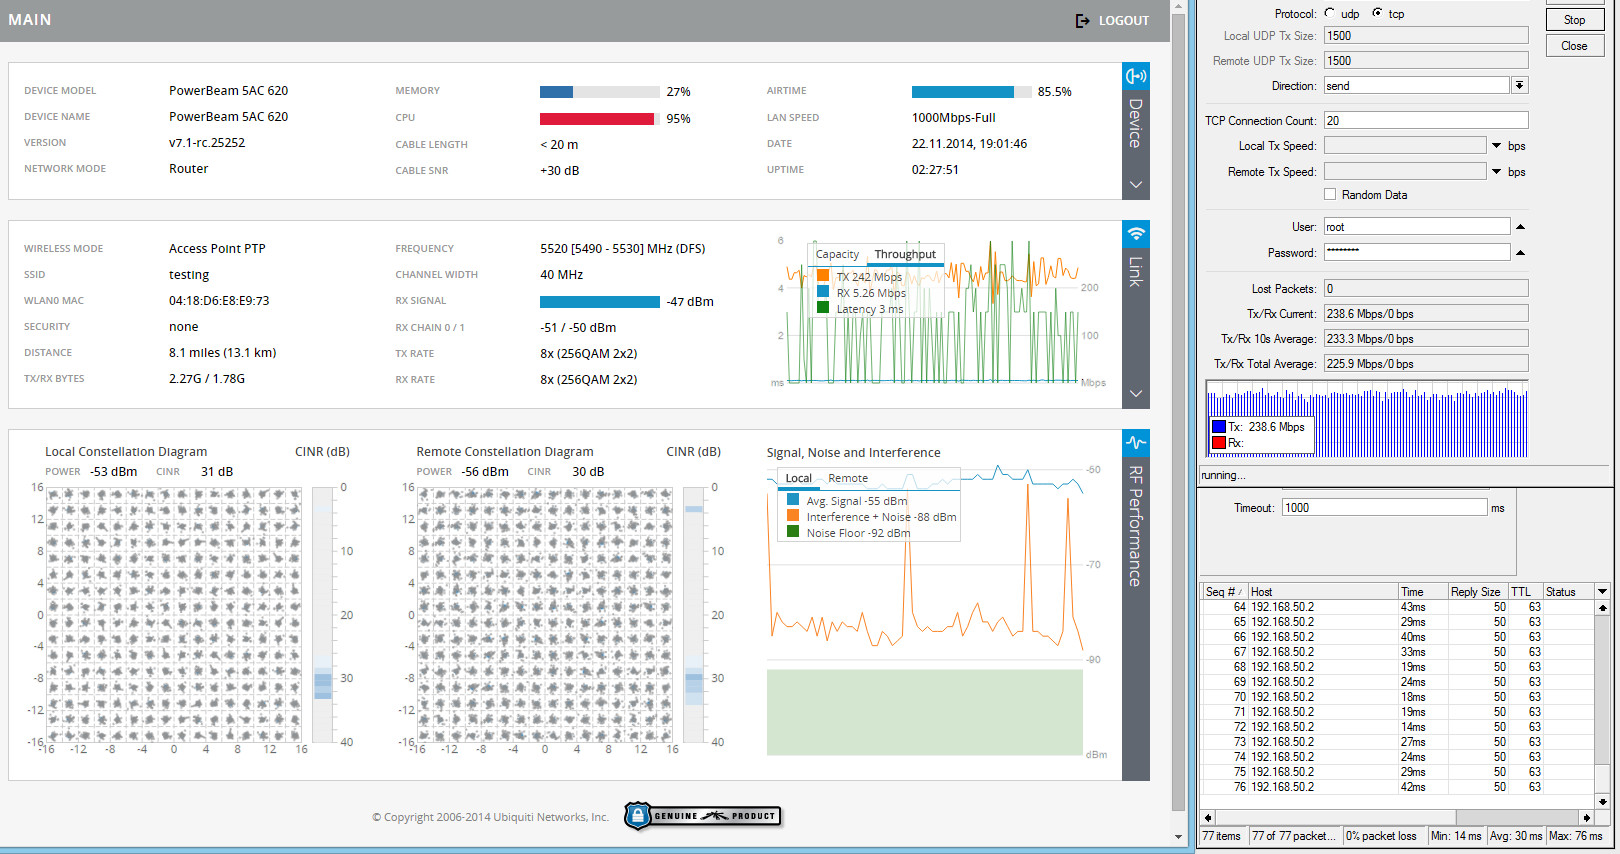Select the tcp protocol radio button
This screenshot has height=854, width=1620.
(x=1378, y=13)
